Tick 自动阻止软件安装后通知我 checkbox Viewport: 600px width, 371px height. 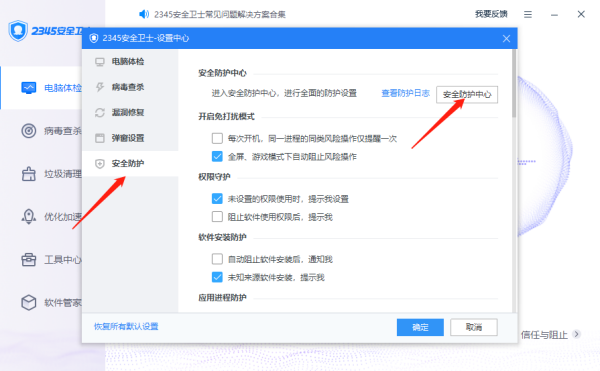(x=217, y=259)
